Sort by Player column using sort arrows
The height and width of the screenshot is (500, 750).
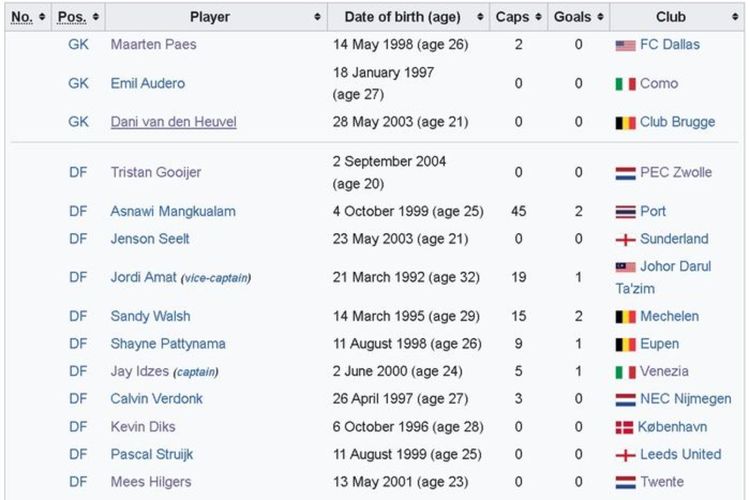click(x=317, y=17)
